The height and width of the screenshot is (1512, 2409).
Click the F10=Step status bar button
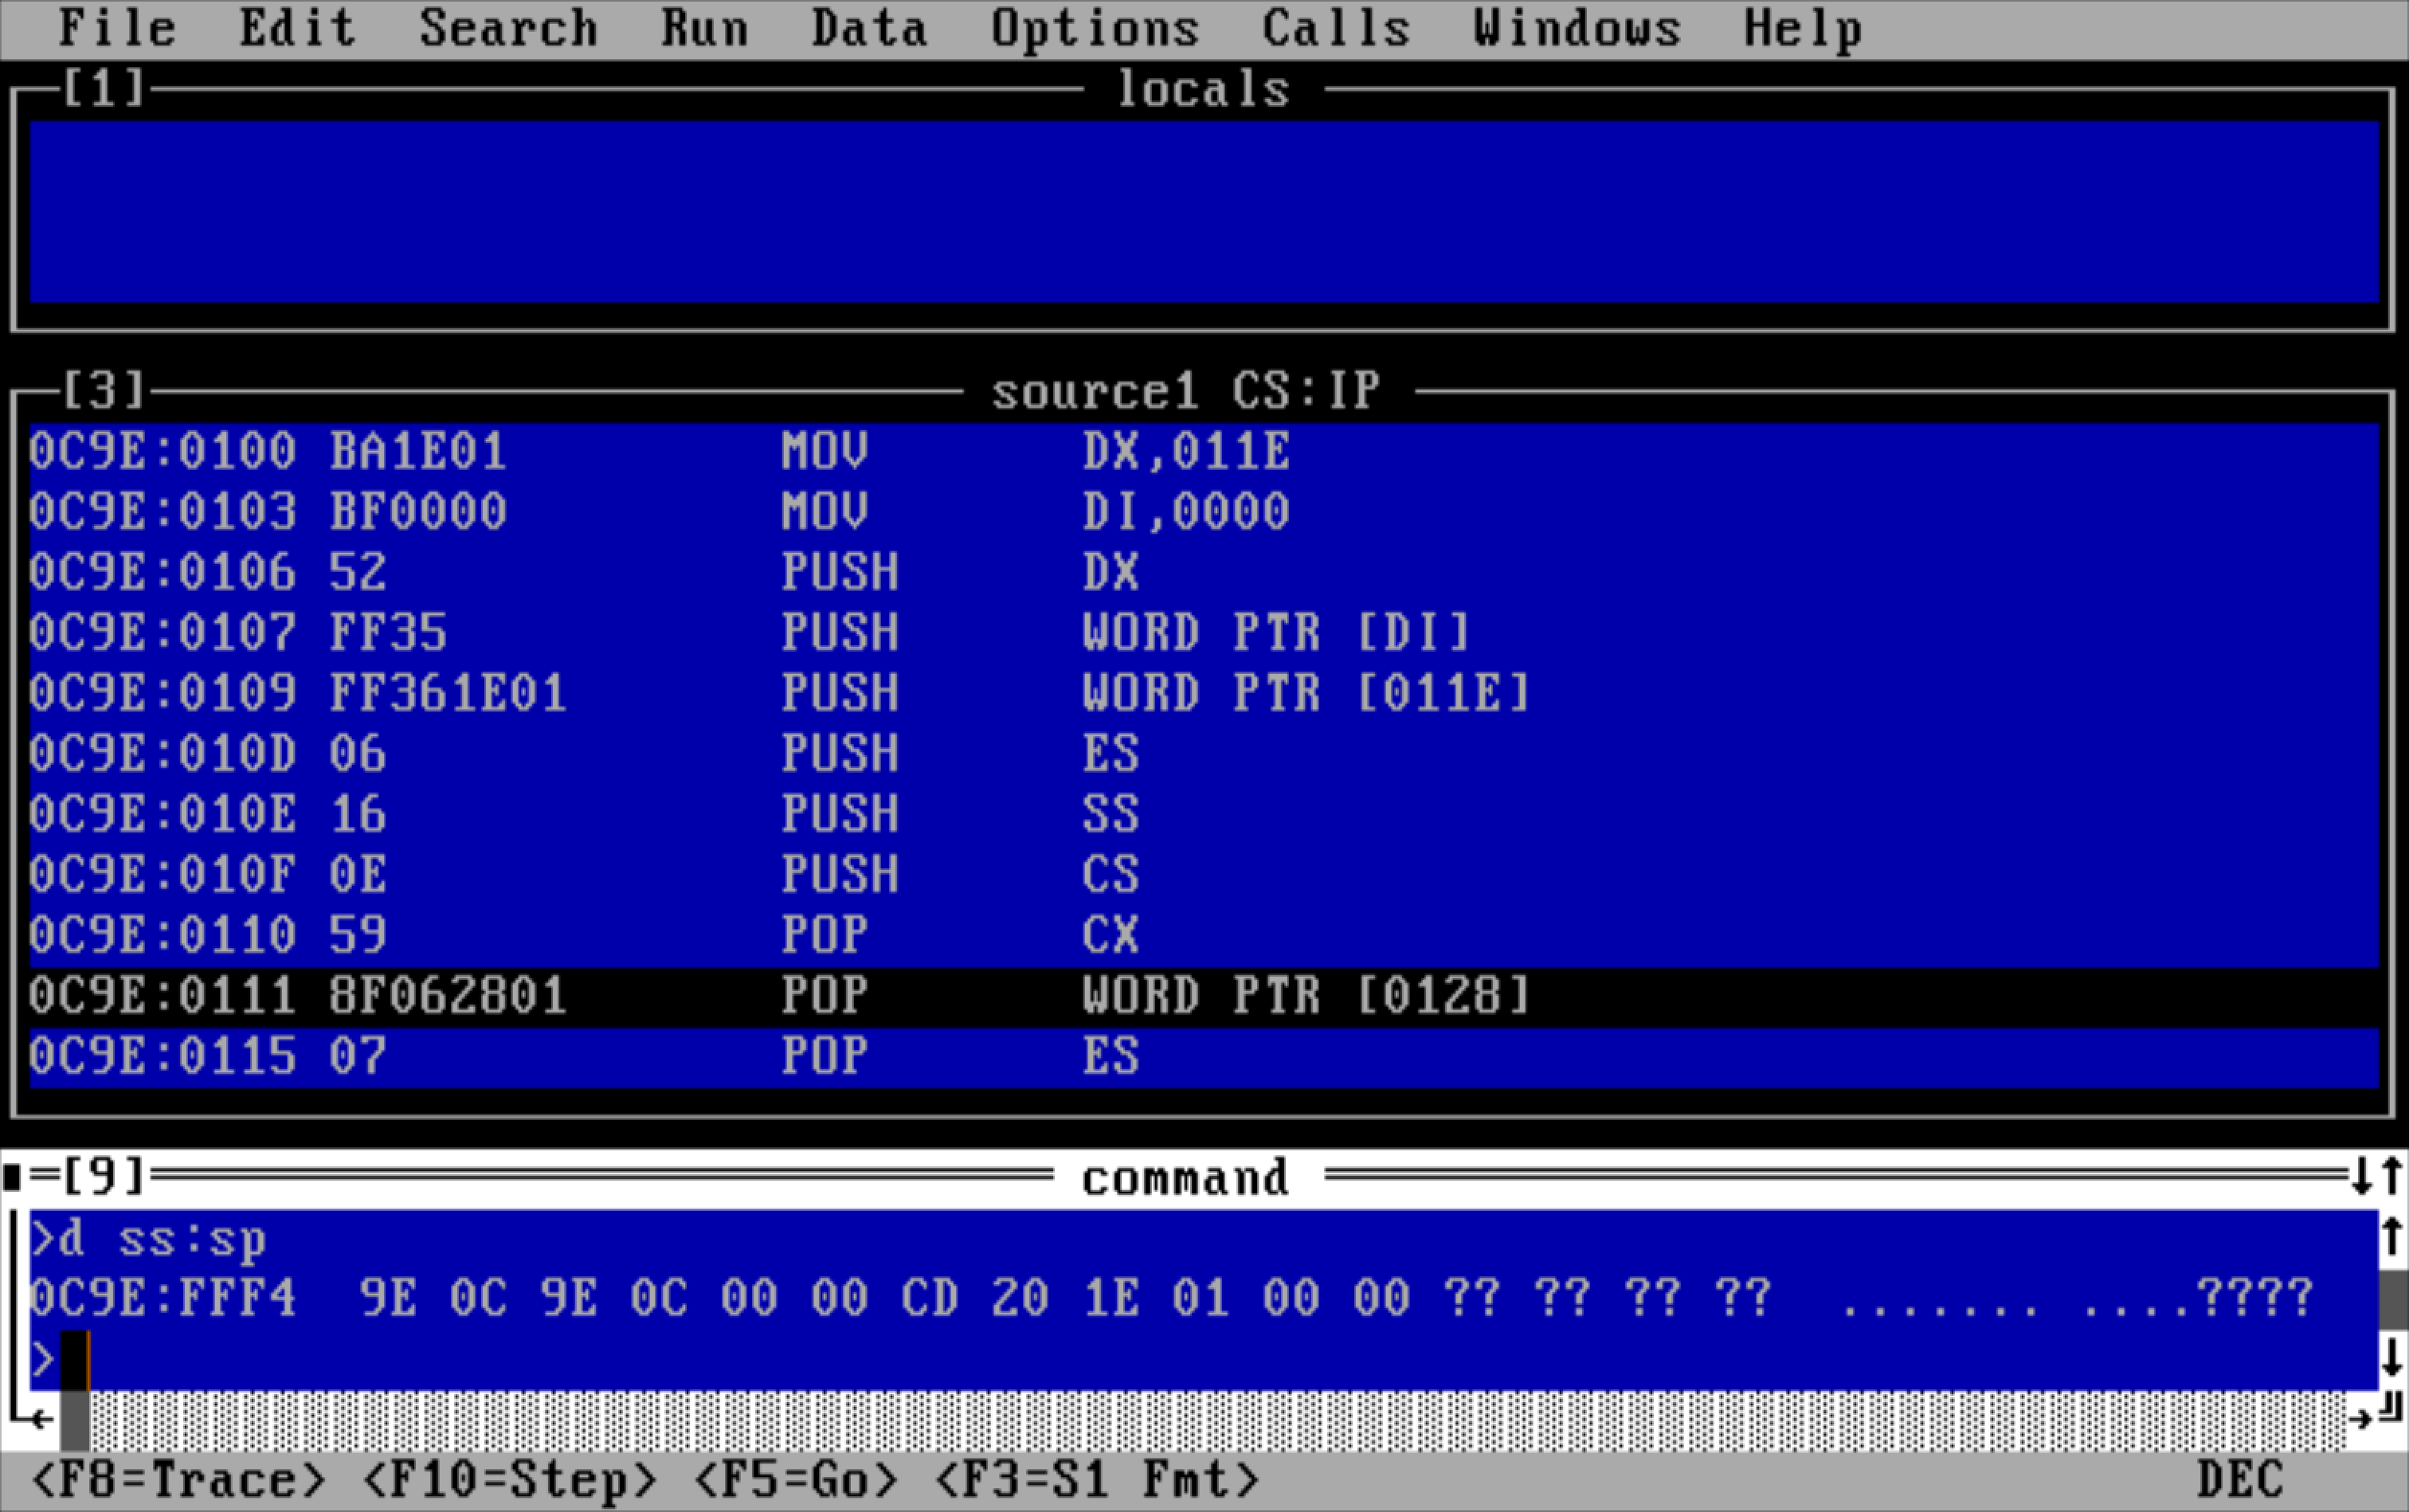point(510,1480)
